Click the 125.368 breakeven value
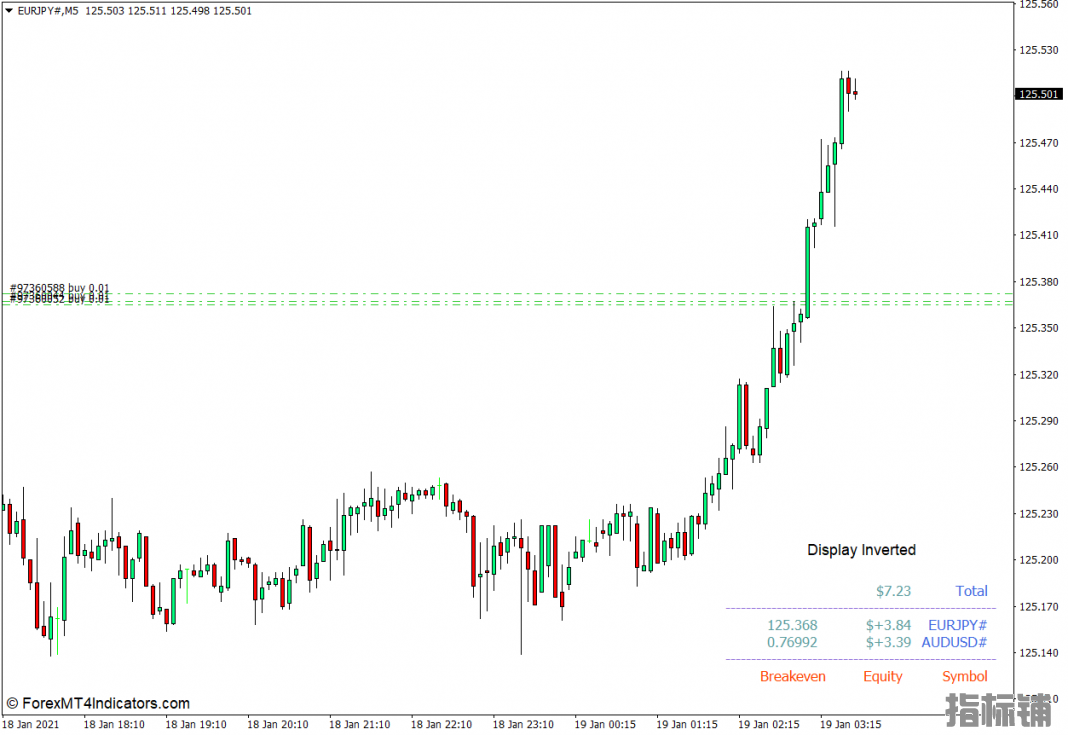 point(792,625)
